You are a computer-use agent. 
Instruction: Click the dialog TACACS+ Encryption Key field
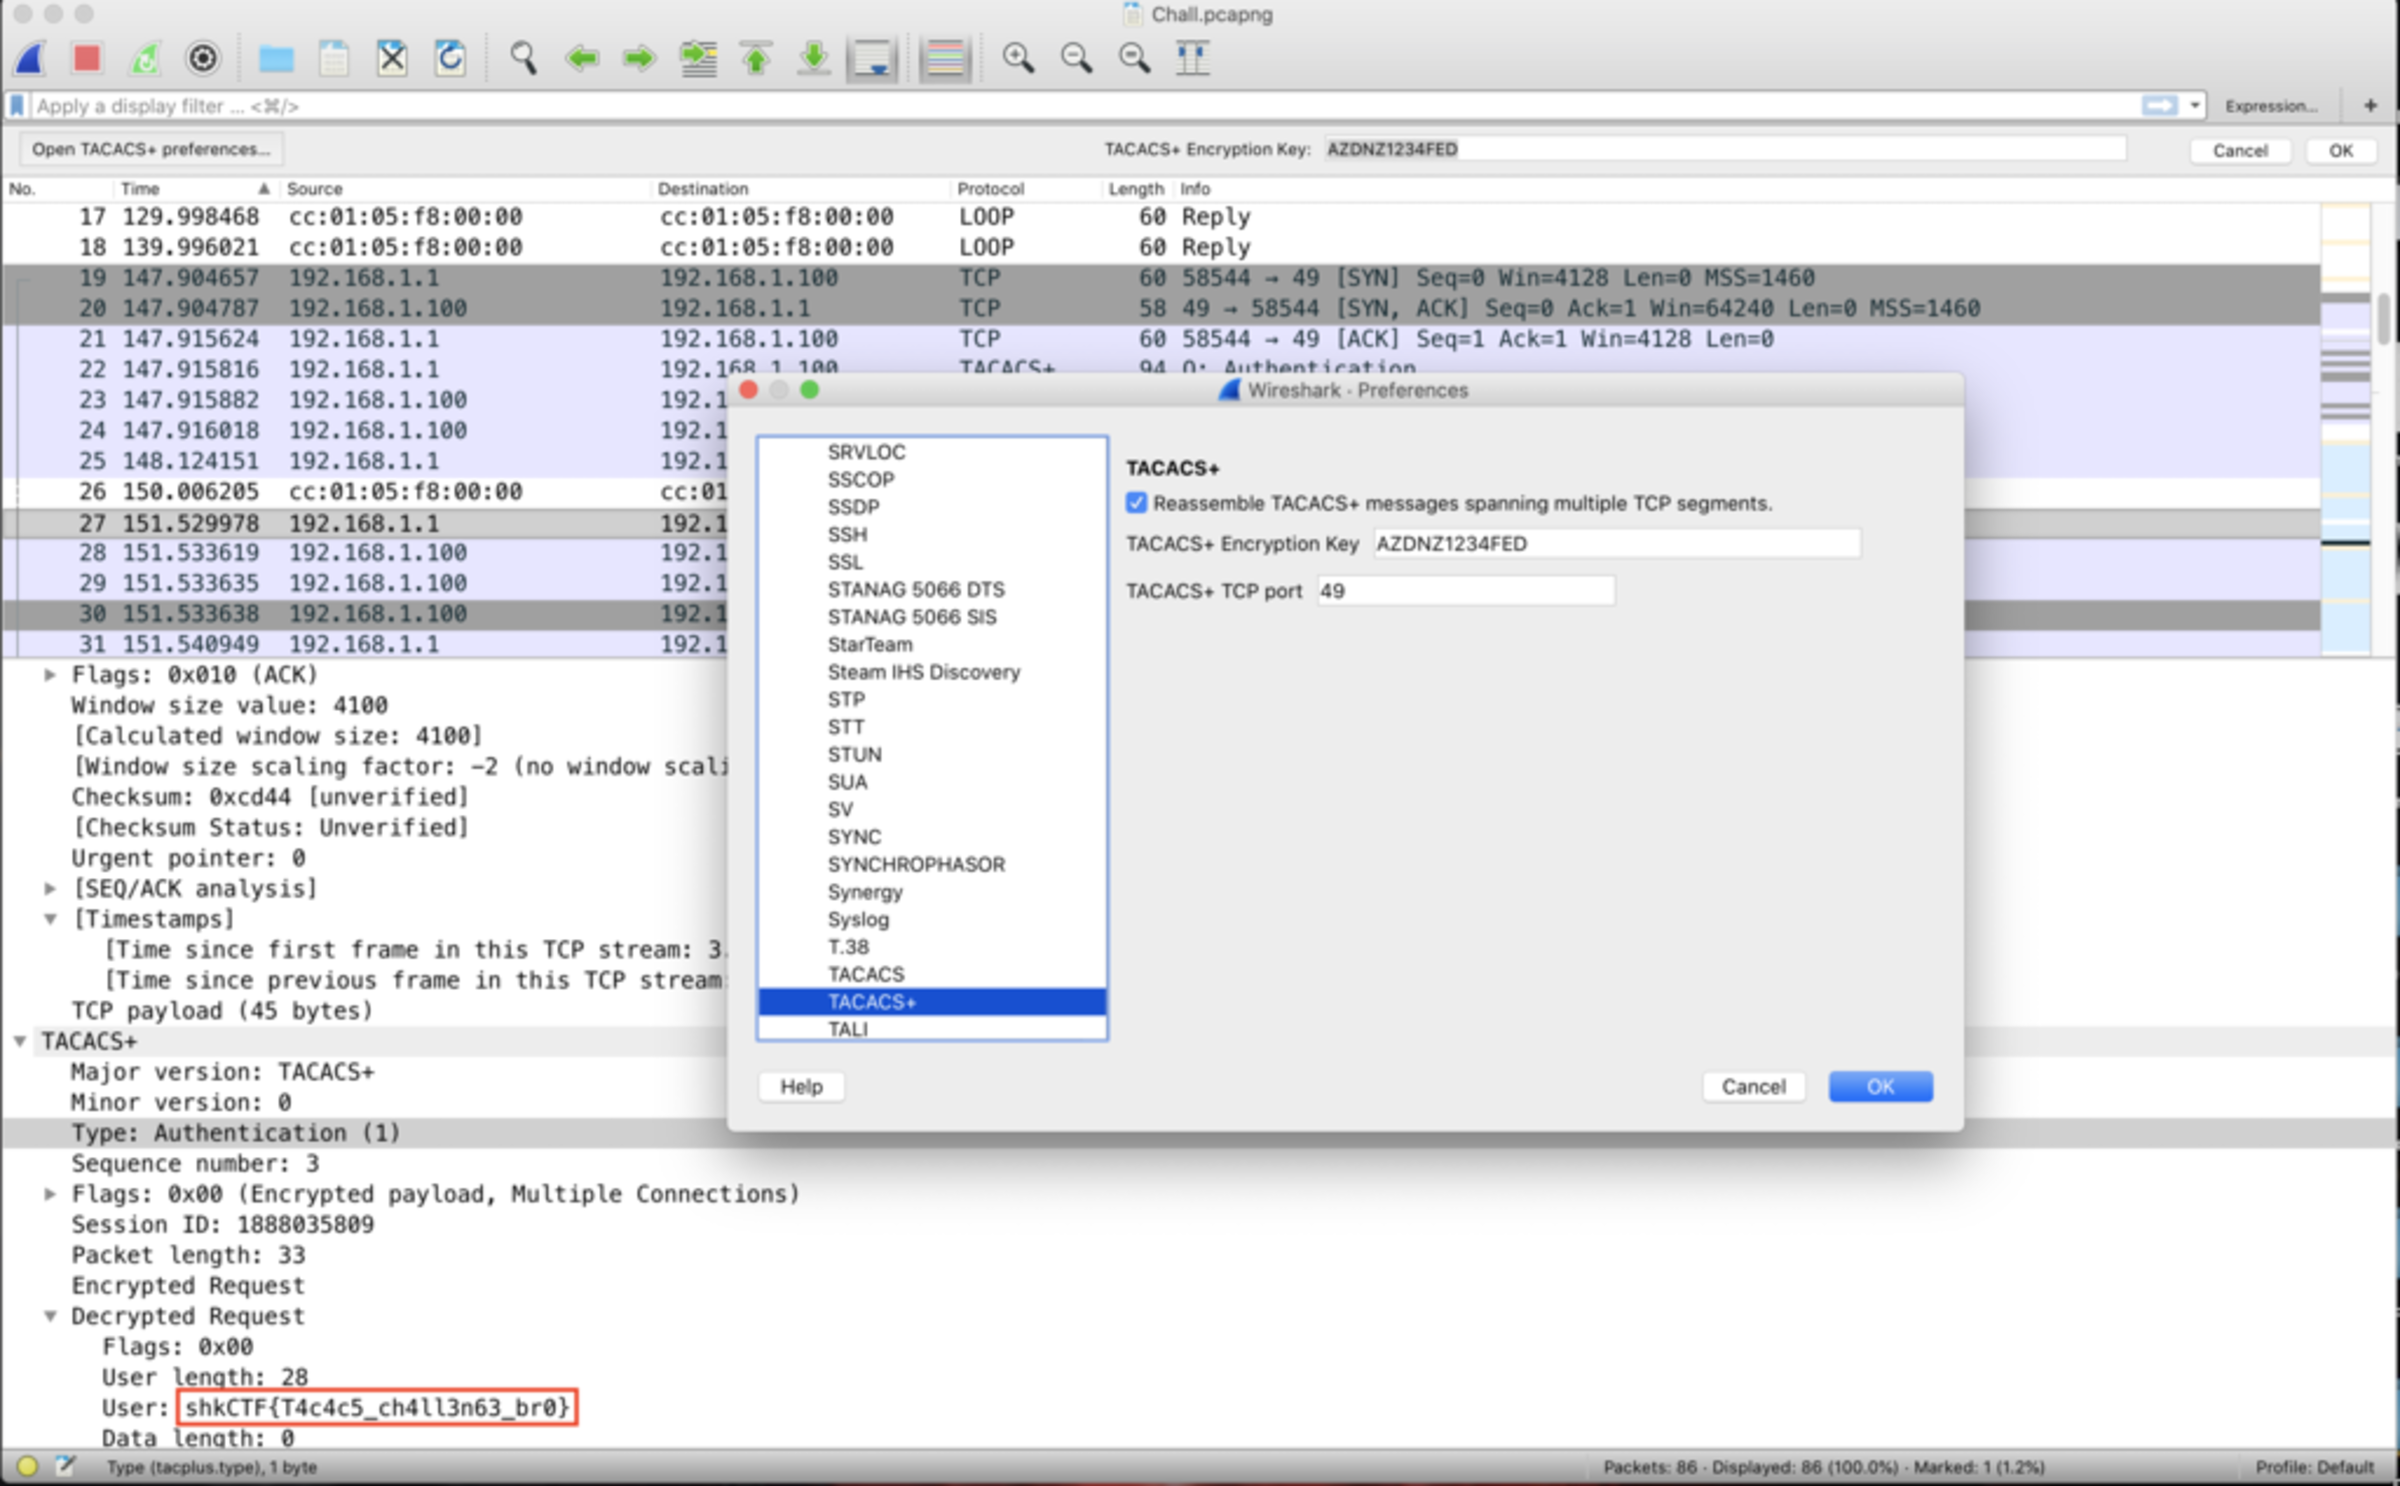click(1616, 543)
